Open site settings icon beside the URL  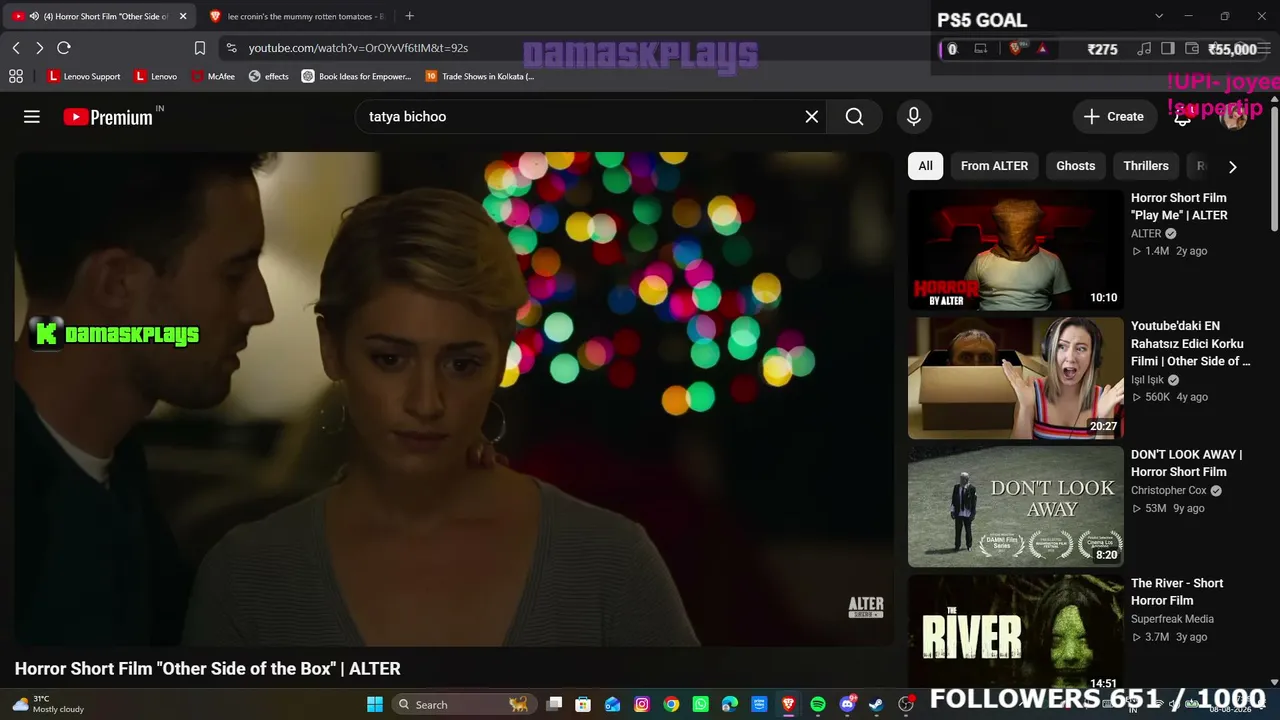click(x=231, y=48)
